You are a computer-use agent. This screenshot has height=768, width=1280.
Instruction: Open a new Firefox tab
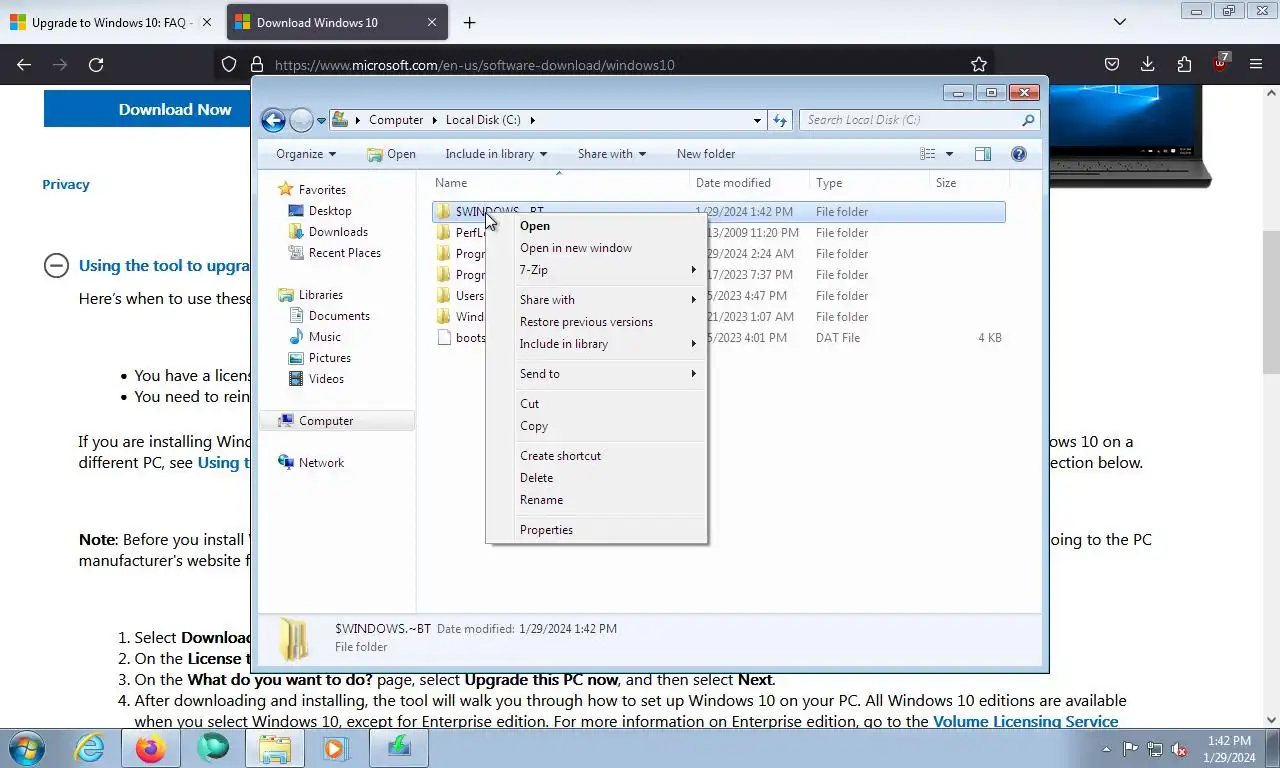click(469, 22)
